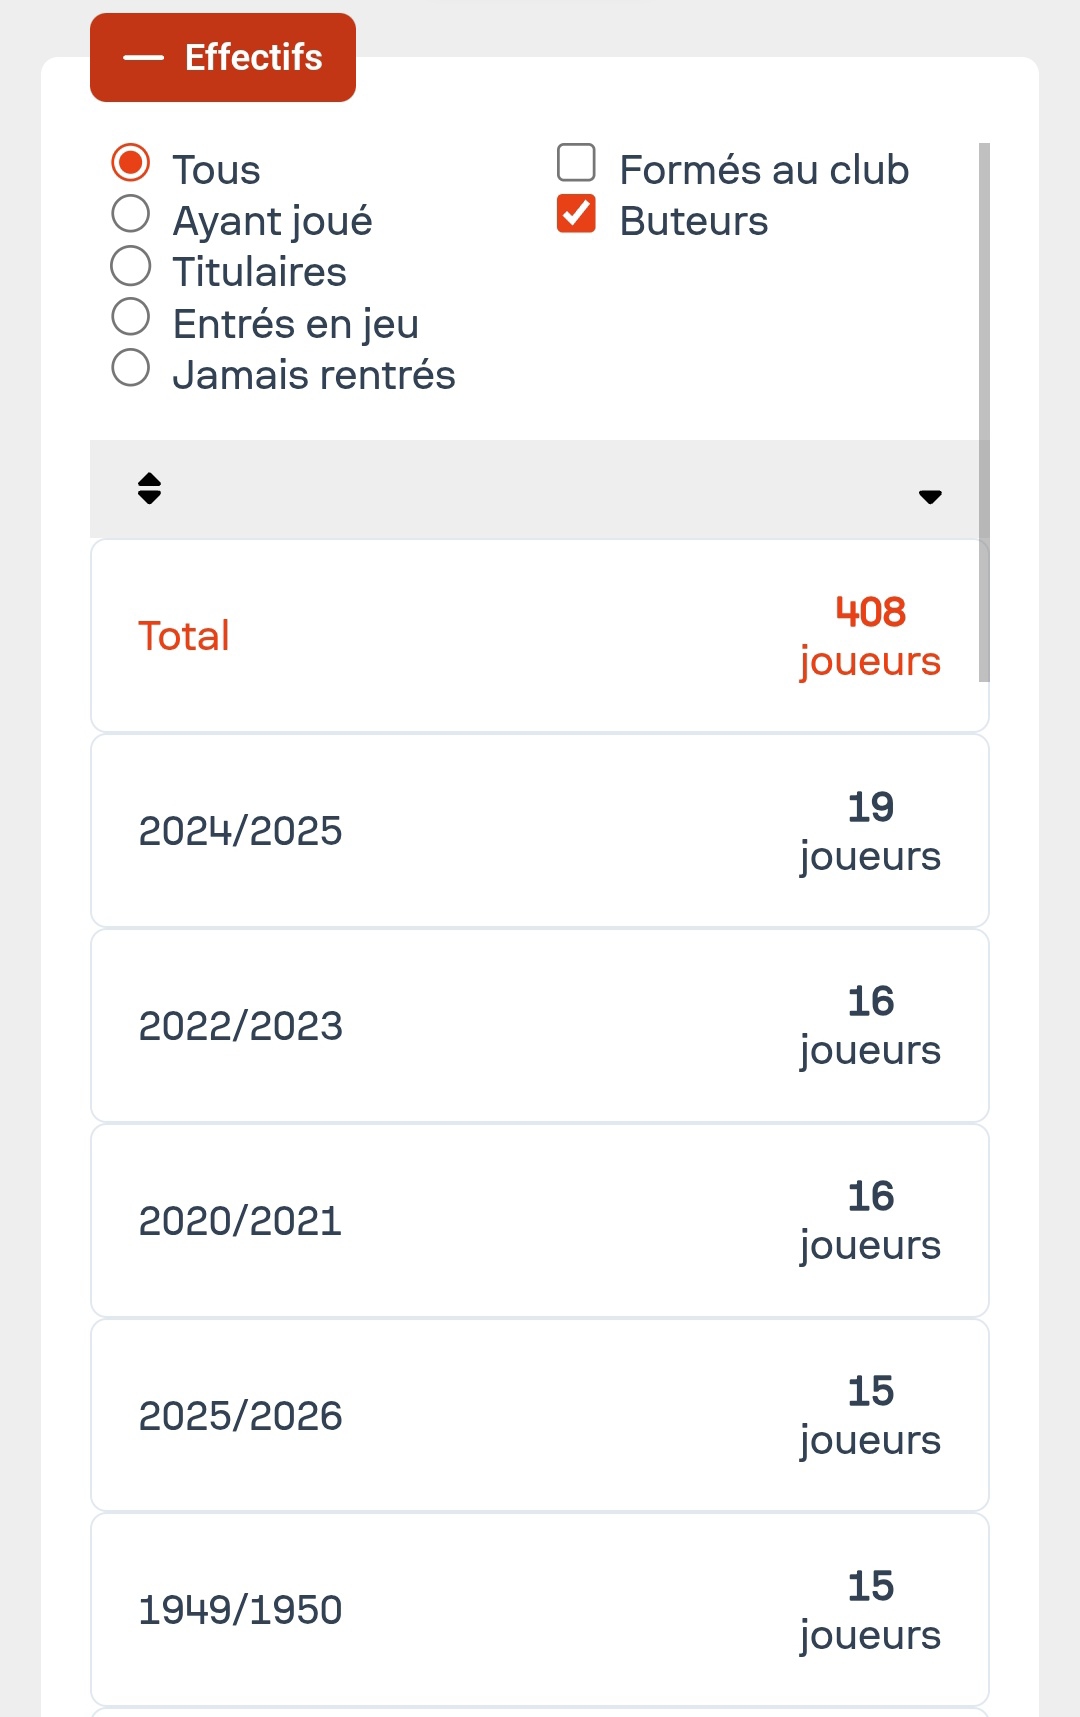Click the minus icon beside Effectifs

tap(143, 58)
